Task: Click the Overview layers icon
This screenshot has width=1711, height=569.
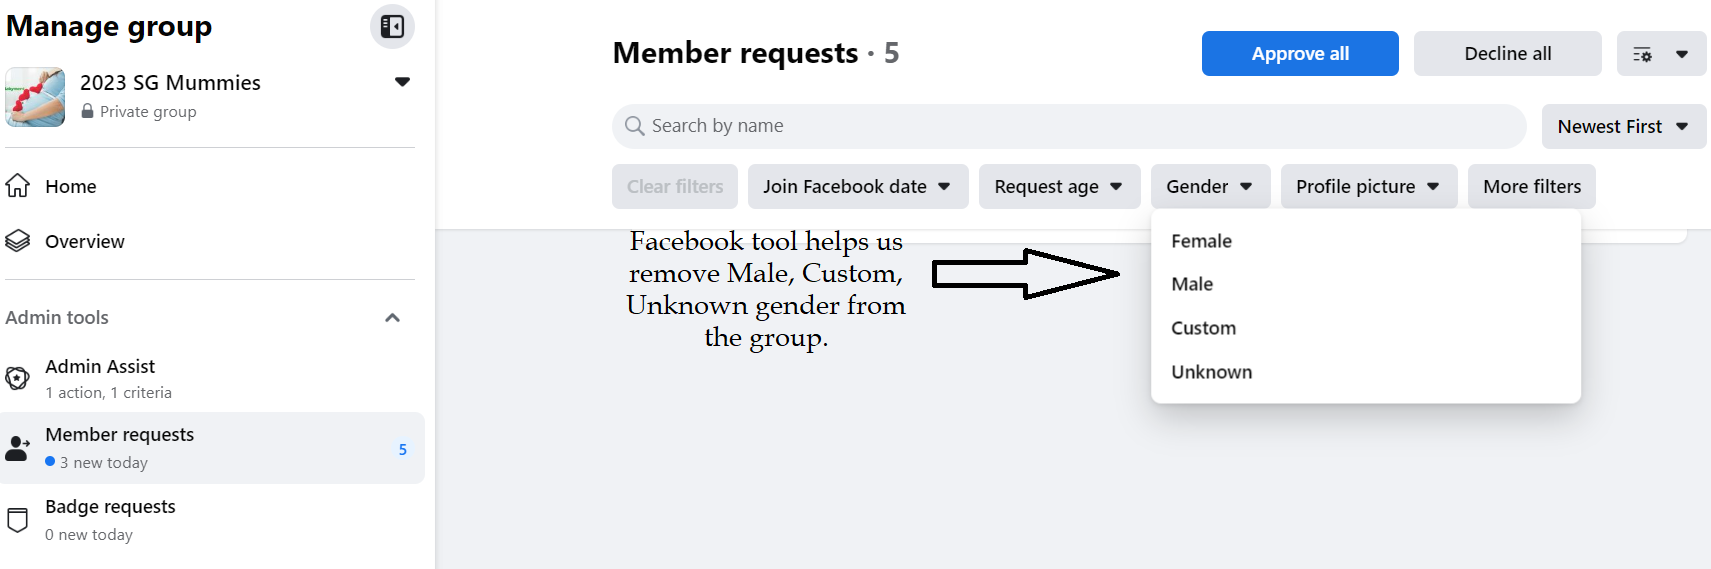Action: 18,241
